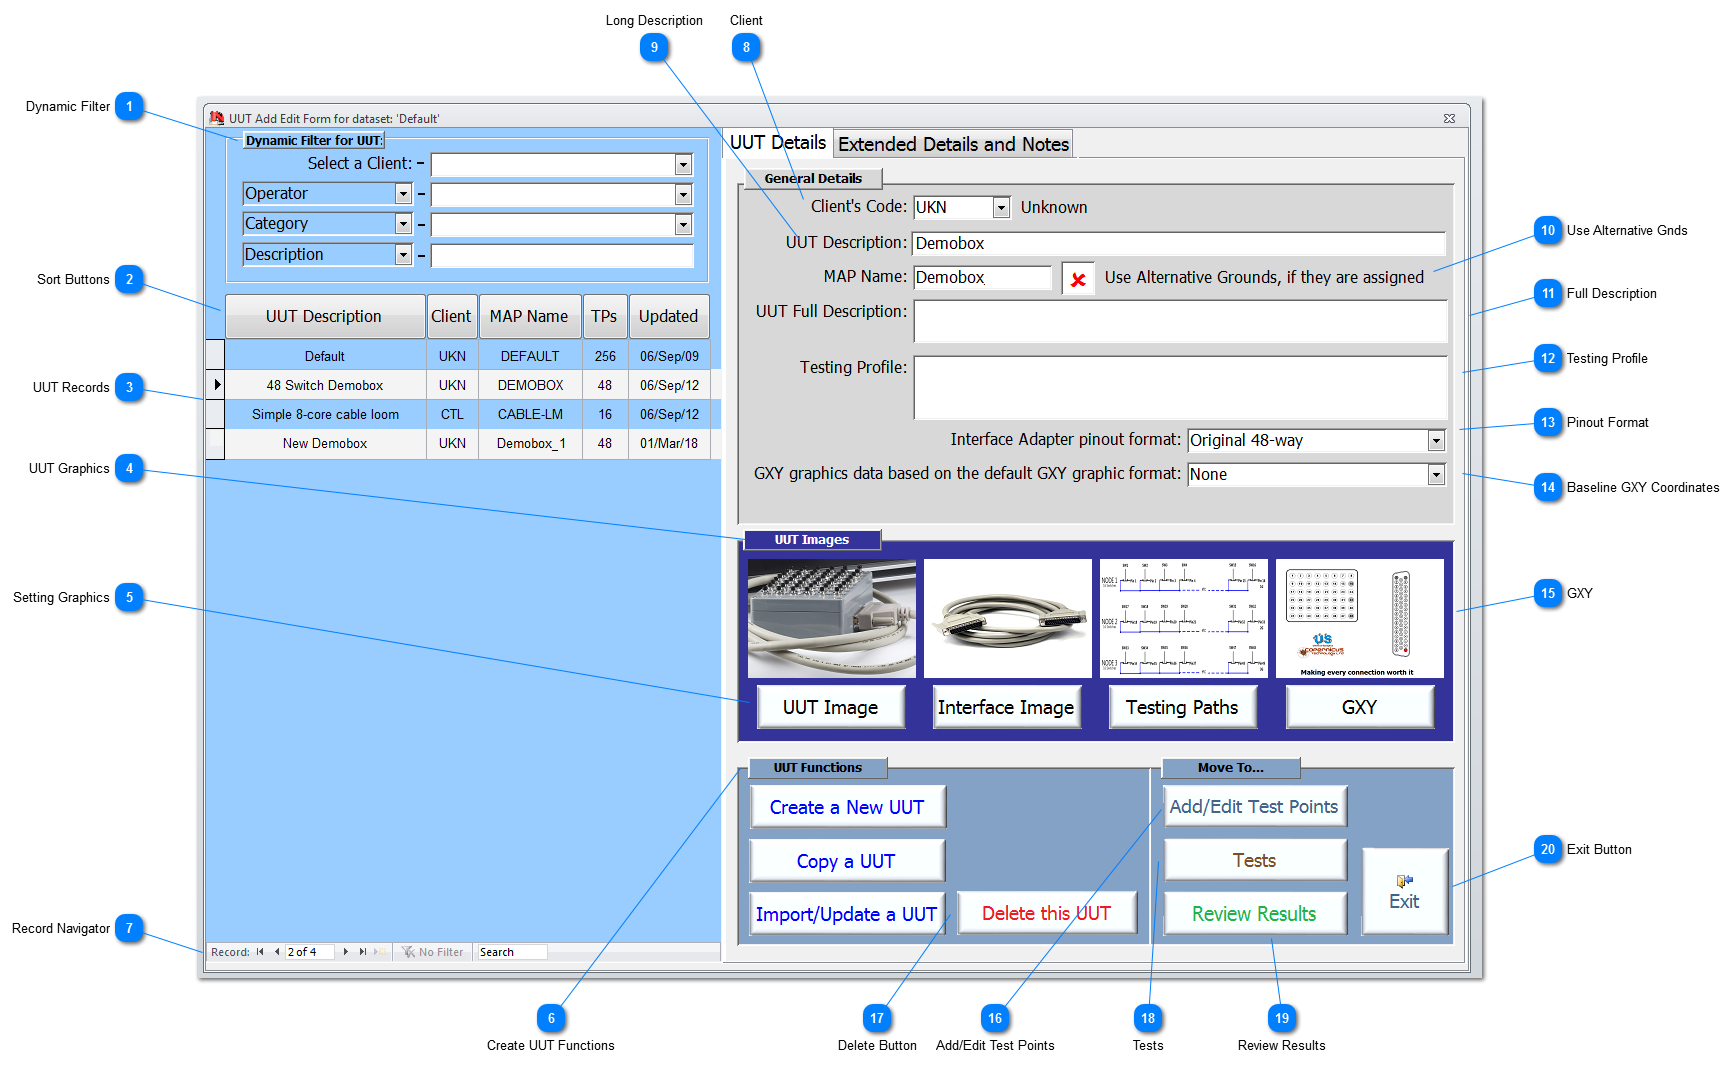1736x1069 pixels.
Task: Click Create a New UUT button
Action: 847,807
